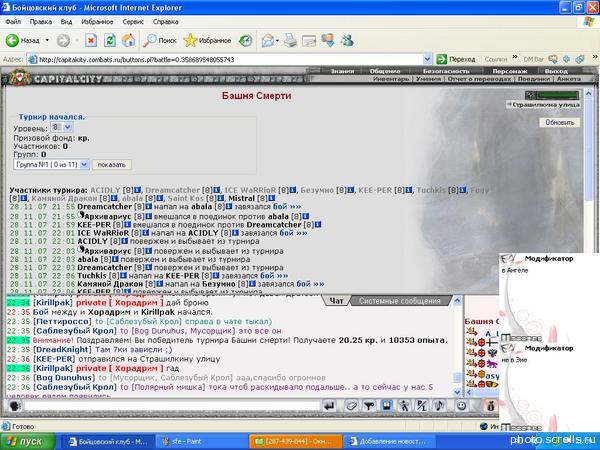Open the Файл menu
The height and width of the screenshot is (450, 600).
pyautogui.click(x=13, y=22)
